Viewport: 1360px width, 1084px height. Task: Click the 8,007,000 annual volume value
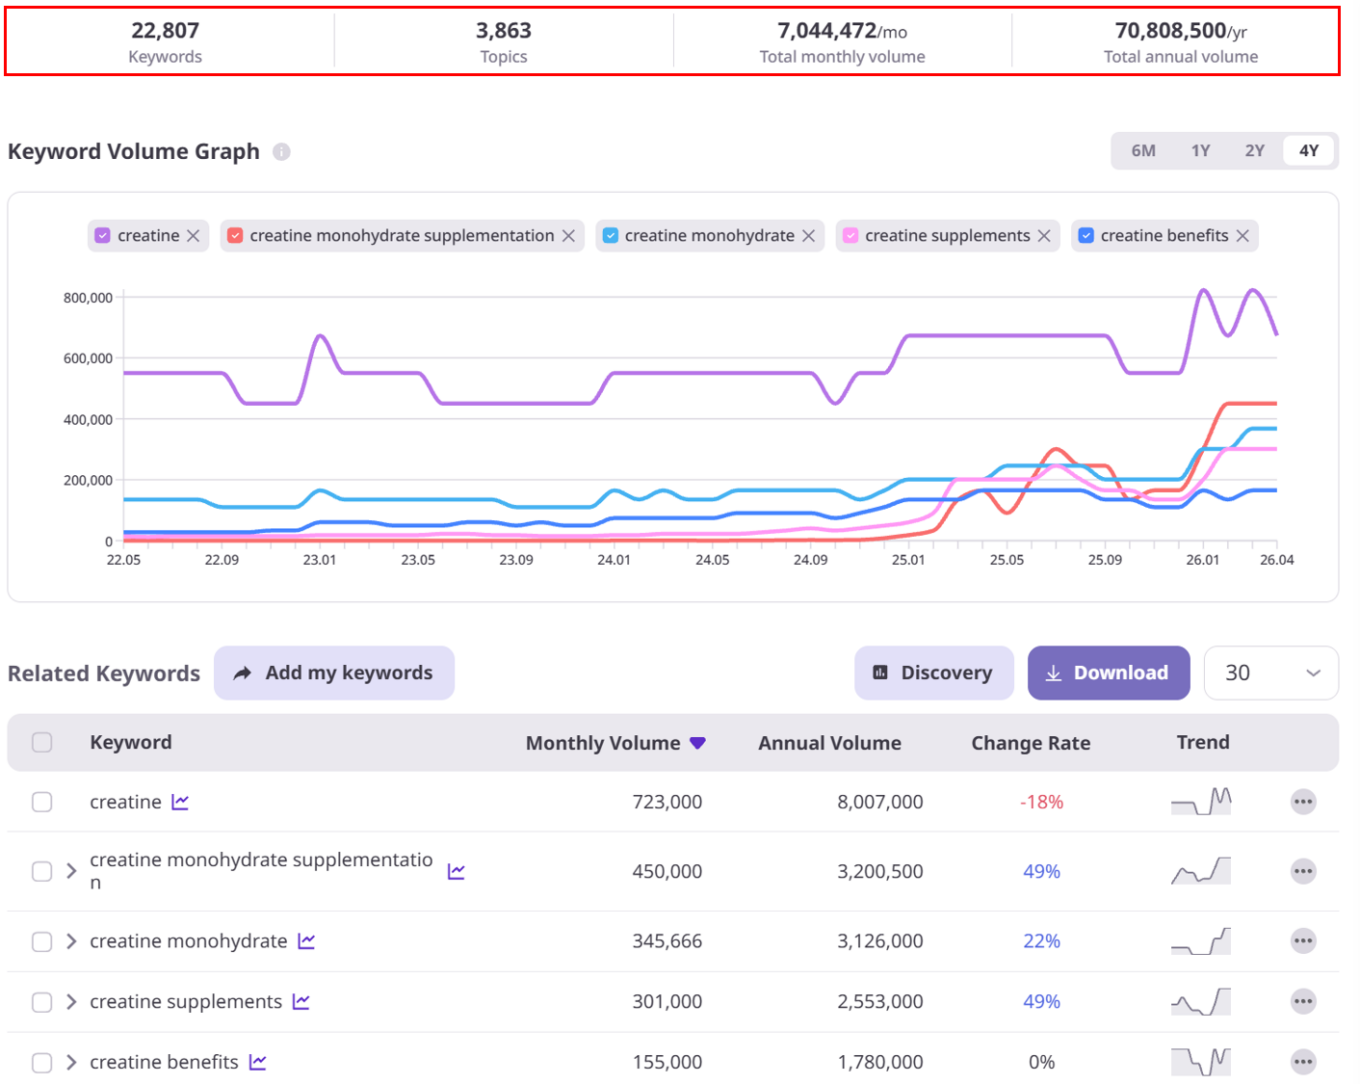point(880,802)
